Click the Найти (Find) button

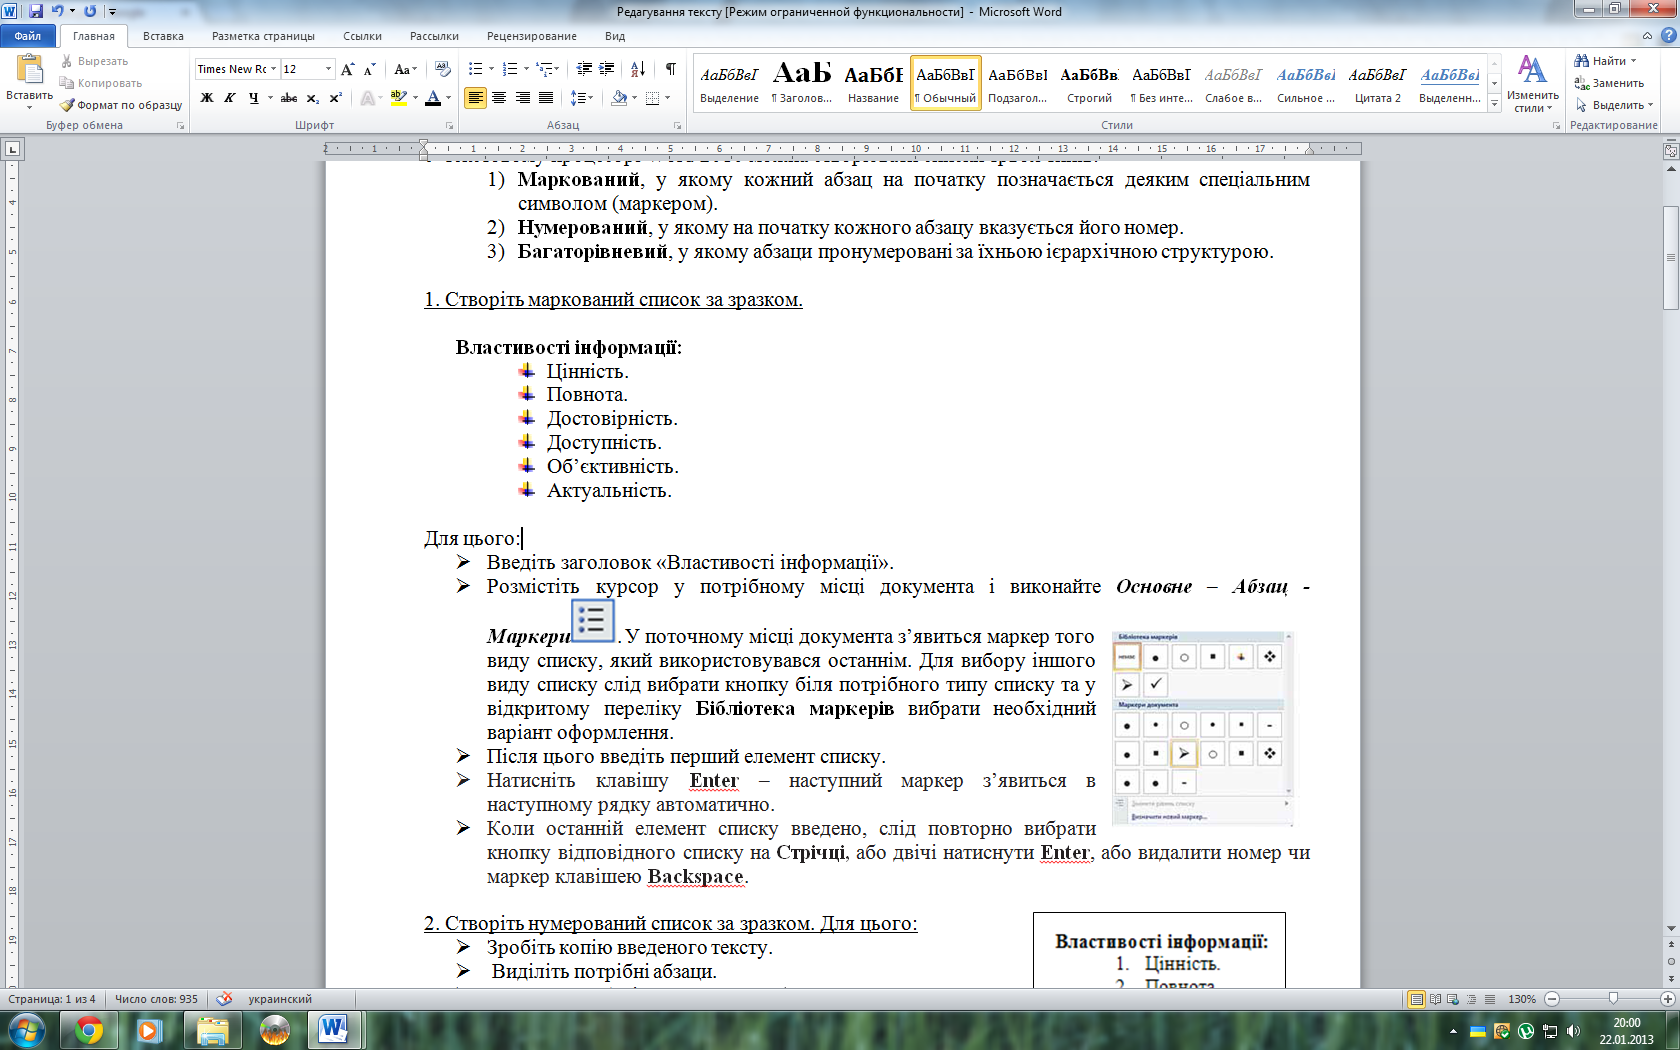pyautogui.click(x=1605, y=61)
